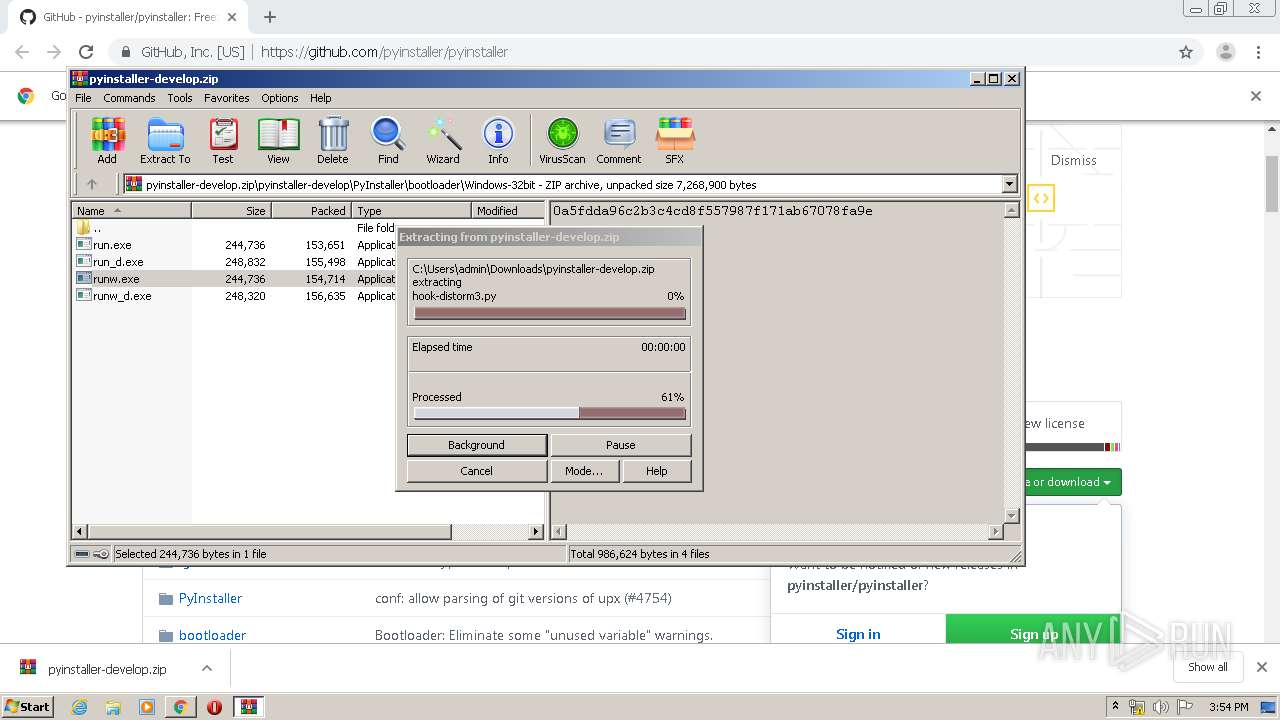Sort by the Packed column header
The height and width of the screenshot is (720, 1280).
coord(312,210)
